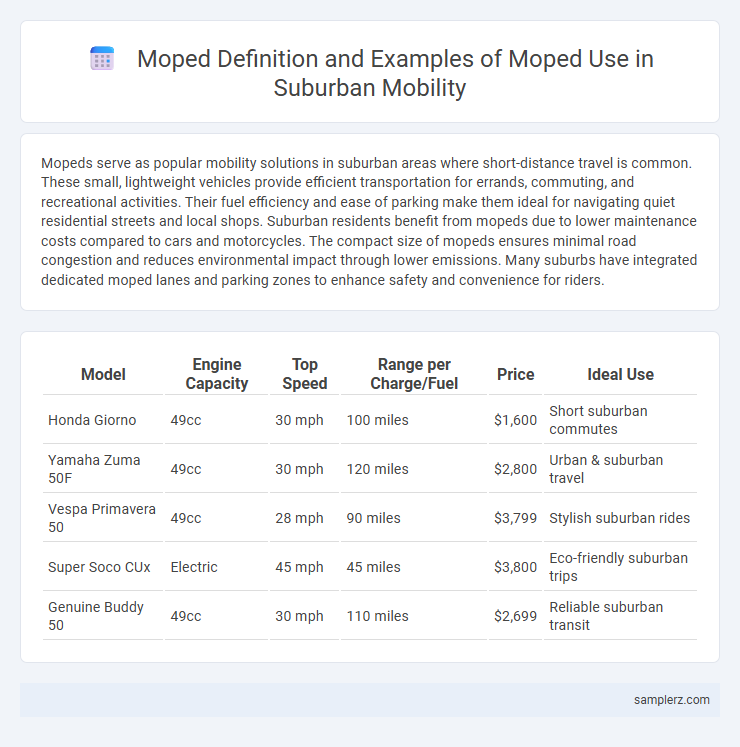Select the Model column header
The height and width of the screenshot is (747, 740).
coord(103,374)
